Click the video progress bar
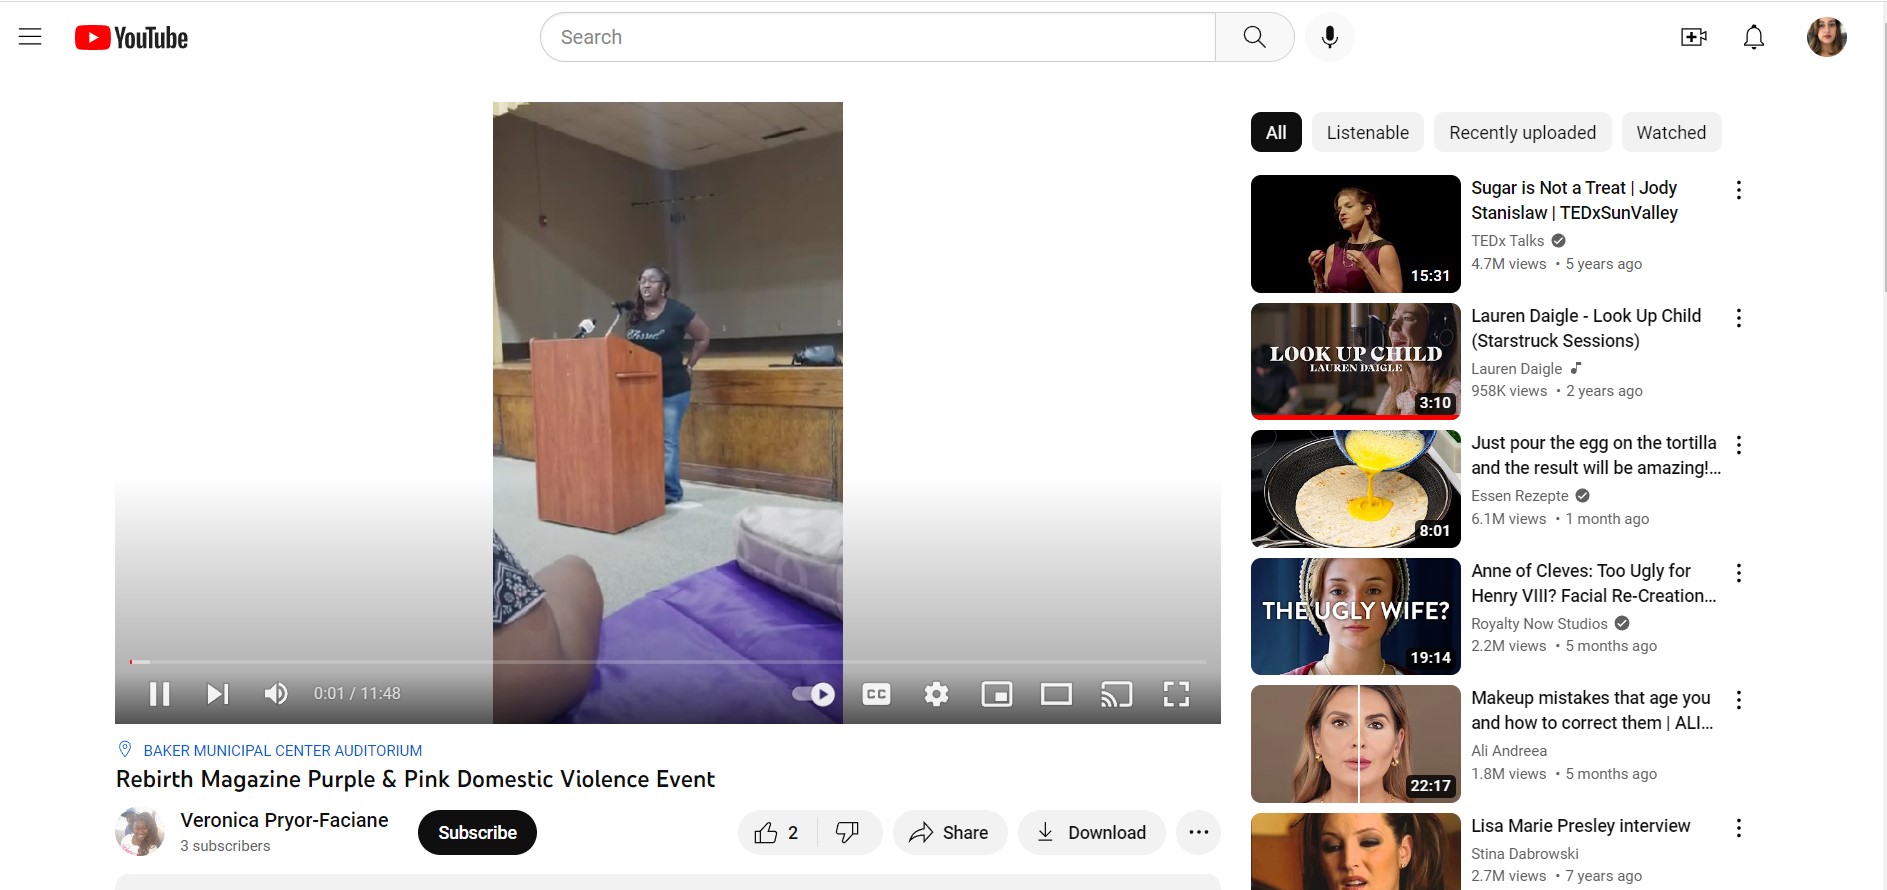The height and width of the screenshot is (890, 1887). pos(667,662)
